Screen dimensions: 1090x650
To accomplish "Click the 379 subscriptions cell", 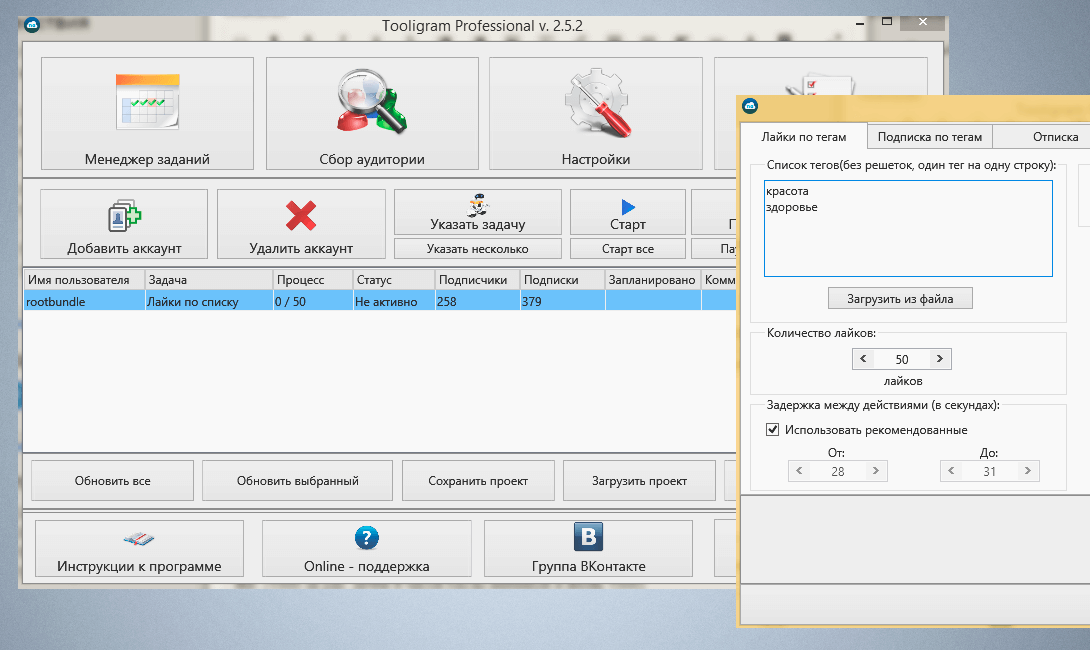I will tap(562, 301).
